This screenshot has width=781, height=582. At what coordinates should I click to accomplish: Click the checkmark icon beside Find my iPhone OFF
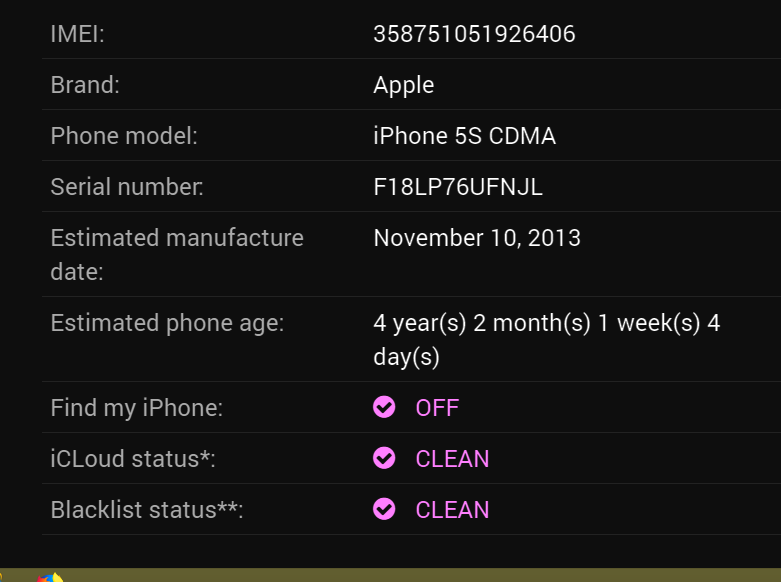click(384, 407)
